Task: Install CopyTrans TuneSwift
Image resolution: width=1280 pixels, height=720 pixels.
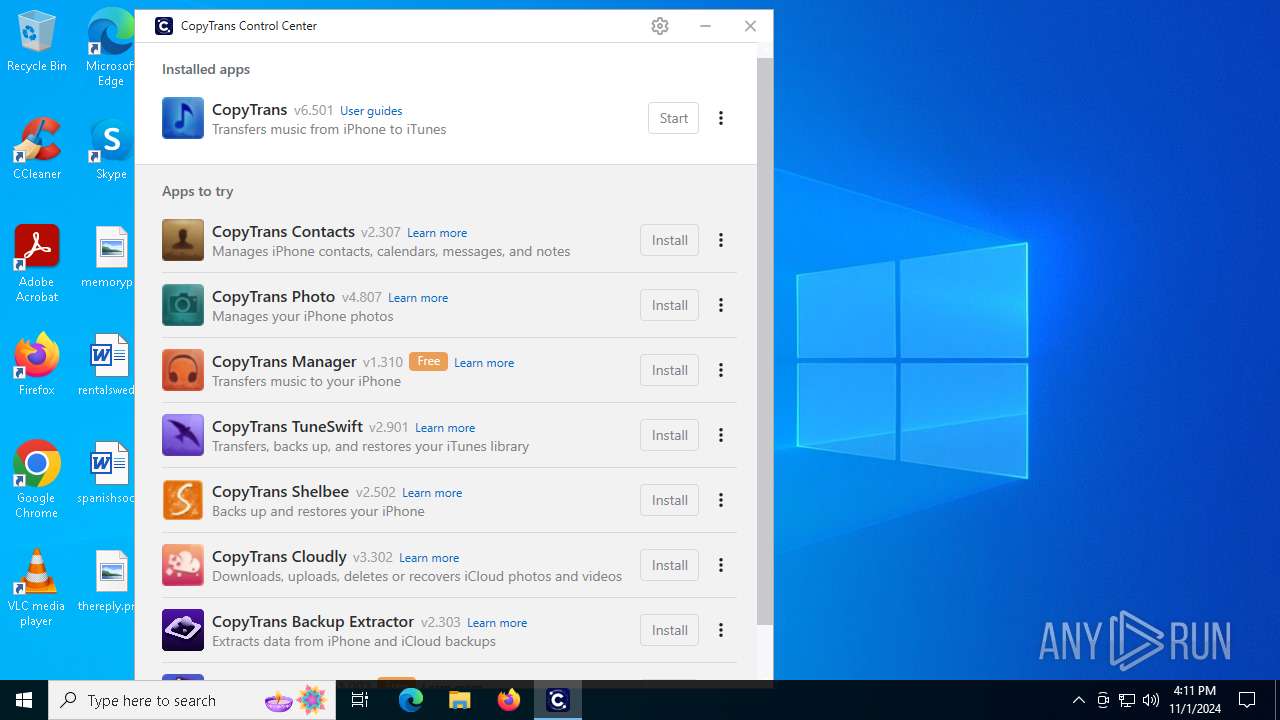Action: click(669, 435)
